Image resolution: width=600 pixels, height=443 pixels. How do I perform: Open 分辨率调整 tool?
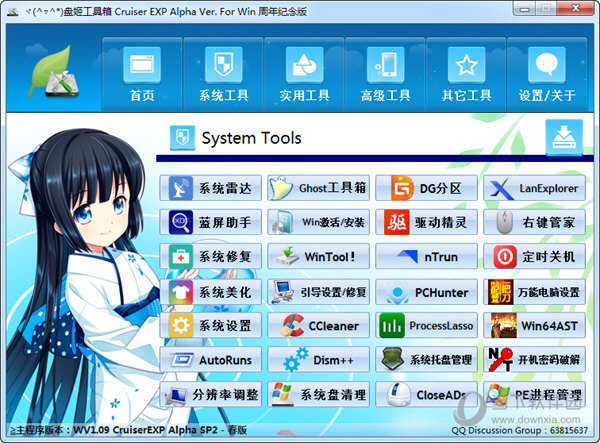[210, 394]
